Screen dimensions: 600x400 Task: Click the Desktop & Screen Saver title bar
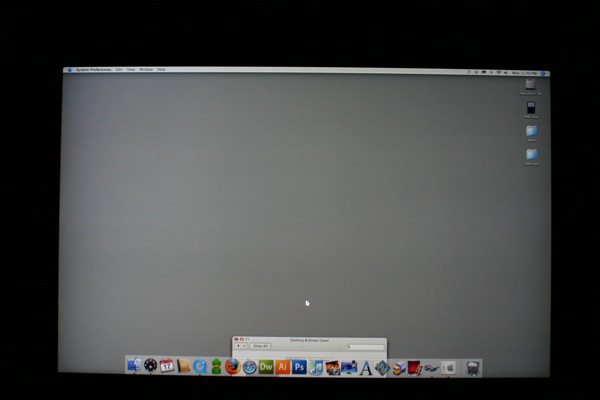[x=309, y=340]
